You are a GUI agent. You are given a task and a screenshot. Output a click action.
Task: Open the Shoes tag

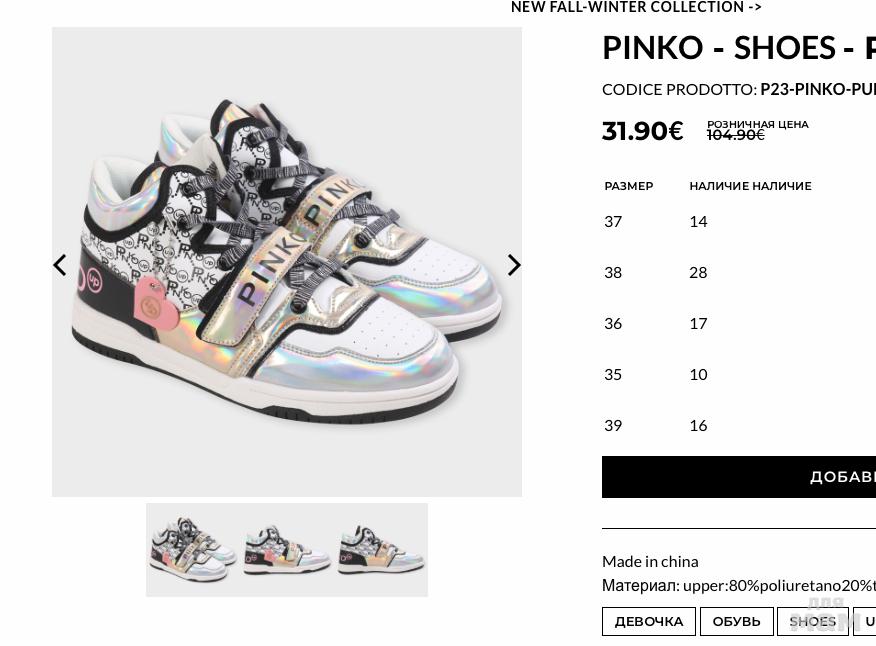click(813, 621)
